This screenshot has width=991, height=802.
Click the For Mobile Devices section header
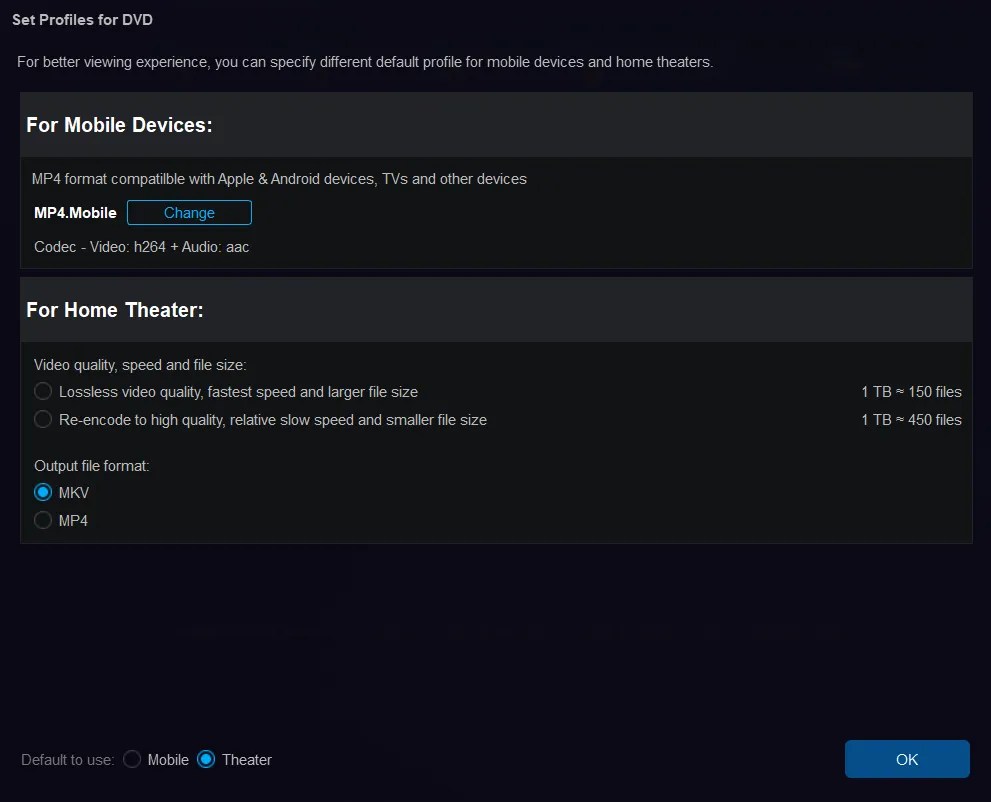tap(119, 124)
